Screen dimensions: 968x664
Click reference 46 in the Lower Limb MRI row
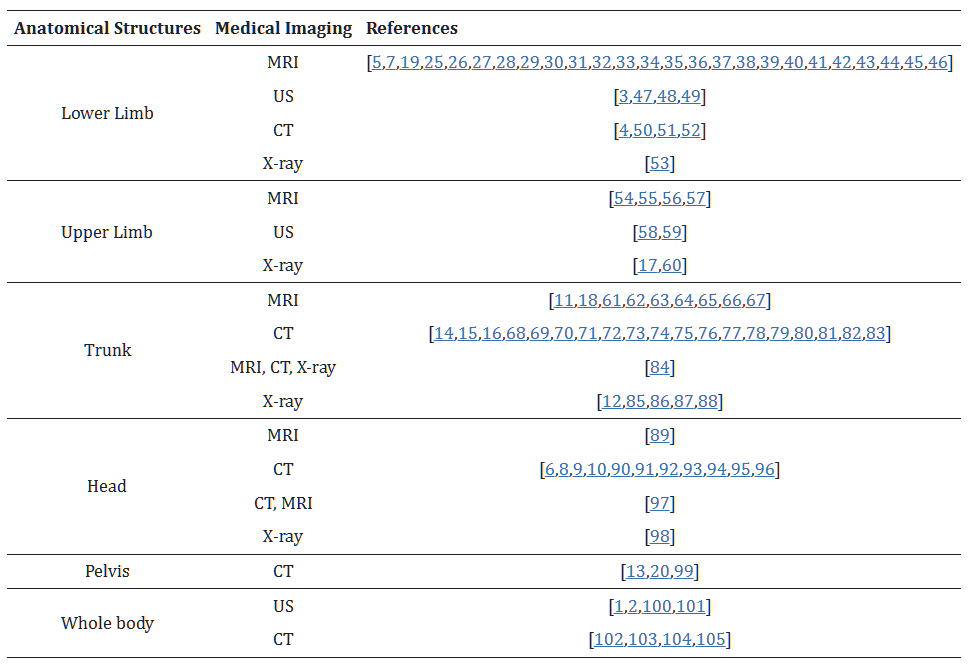click(x=937, y=63)
